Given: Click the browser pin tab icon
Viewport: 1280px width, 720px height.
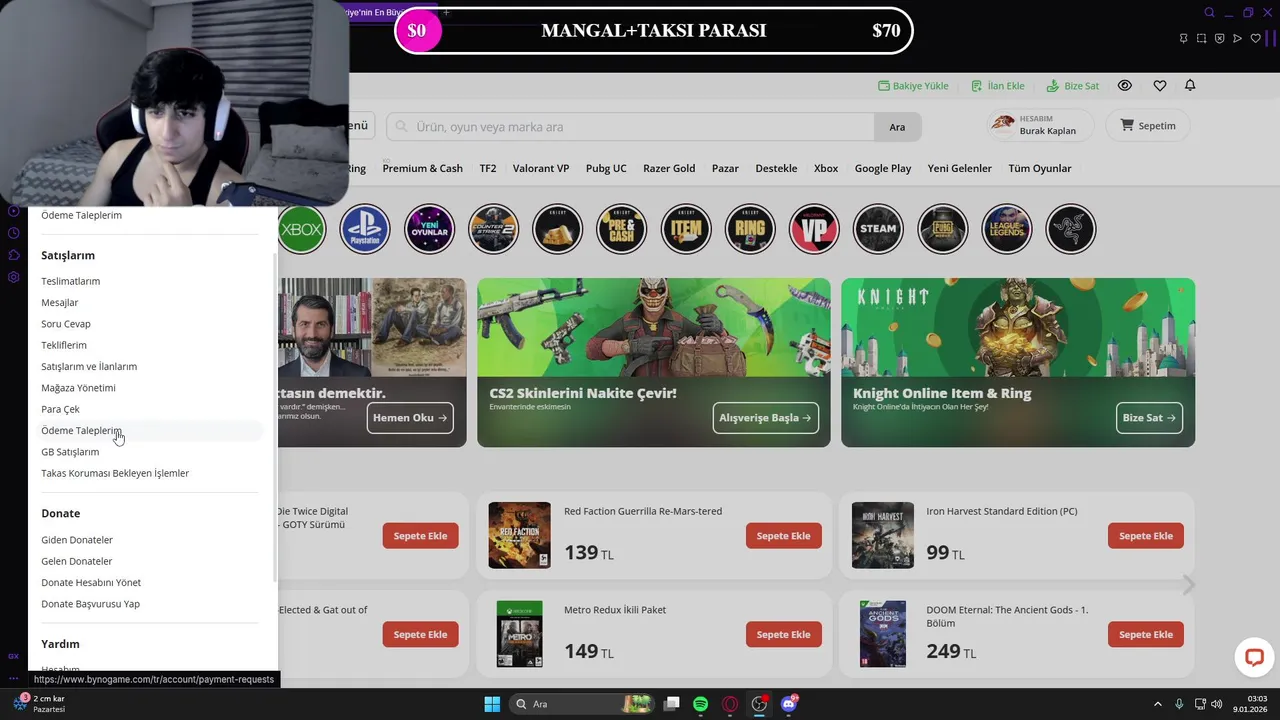Looking at the screenshot, I should point(1184,38).
